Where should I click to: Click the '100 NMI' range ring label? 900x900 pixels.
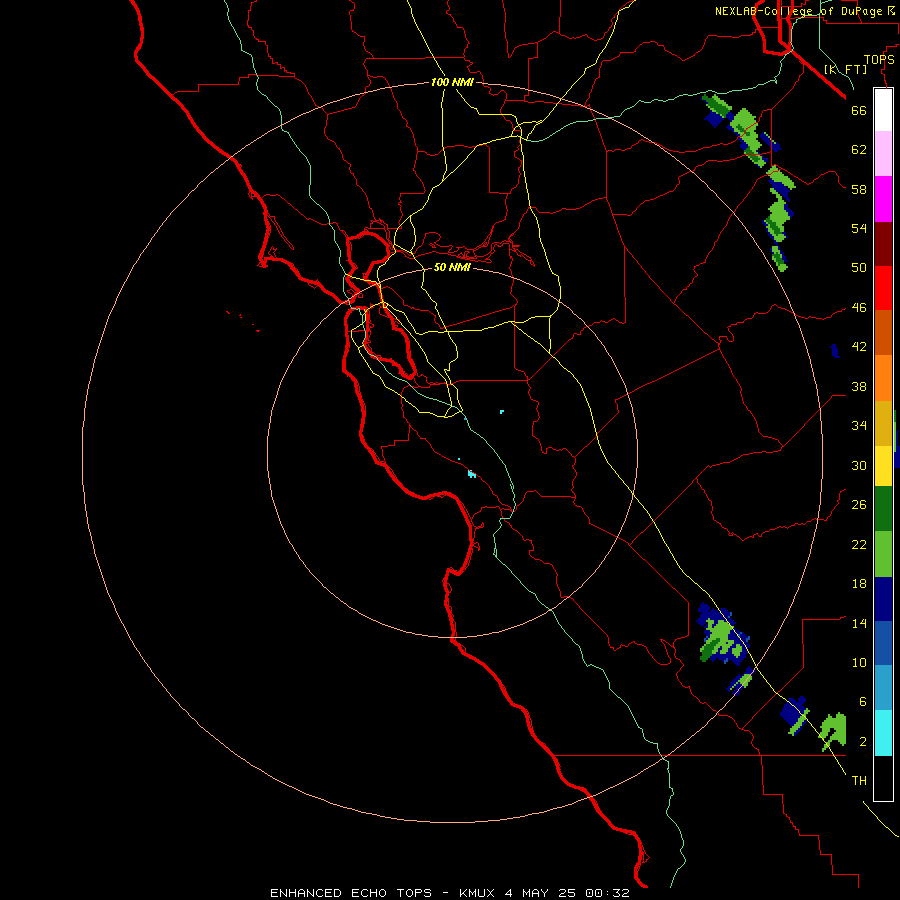(x=452, y=82)
